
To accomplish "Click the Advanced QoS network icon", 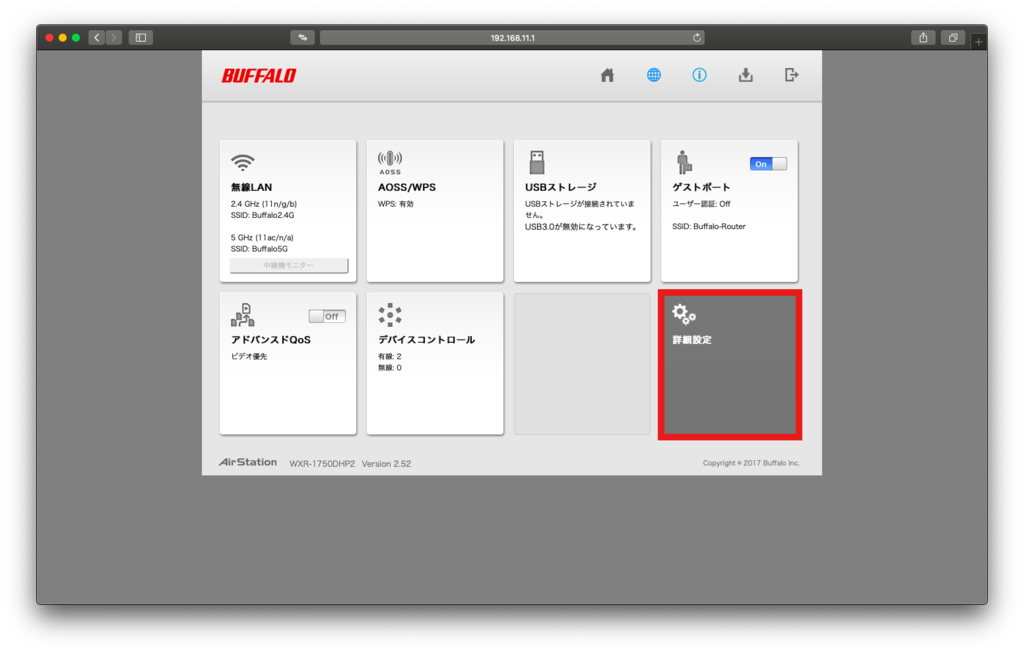I will click(x=242, y=315).
